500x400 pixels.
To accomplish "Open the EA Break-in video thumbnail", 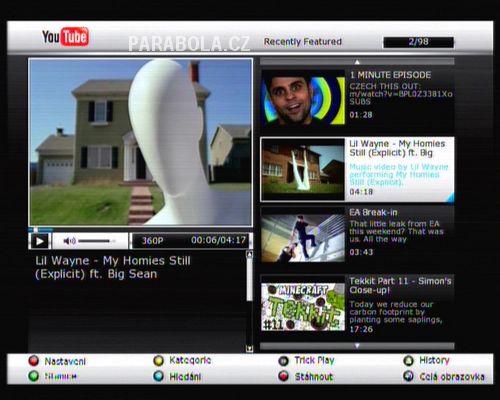I will [x=303, y=238].
